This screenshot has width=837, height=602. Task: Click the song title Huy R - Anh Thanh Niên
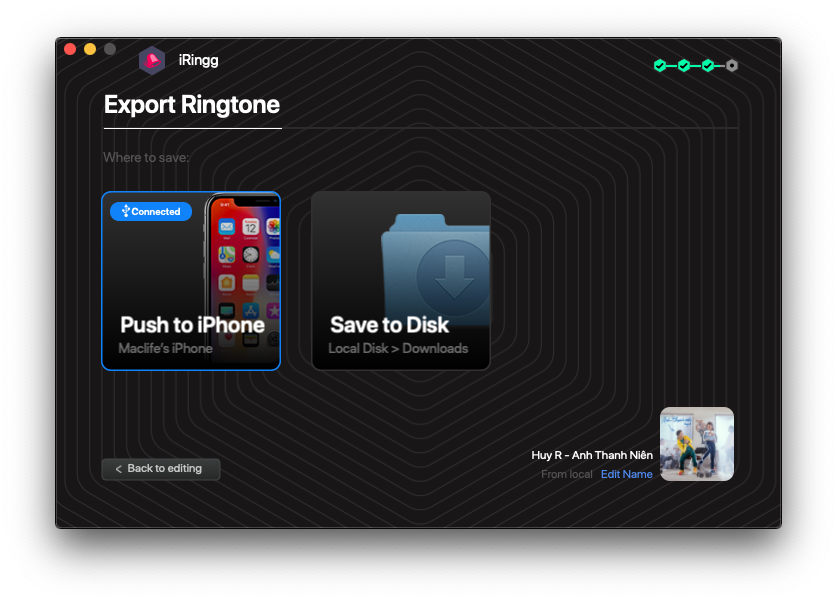(x=591, y=455)
